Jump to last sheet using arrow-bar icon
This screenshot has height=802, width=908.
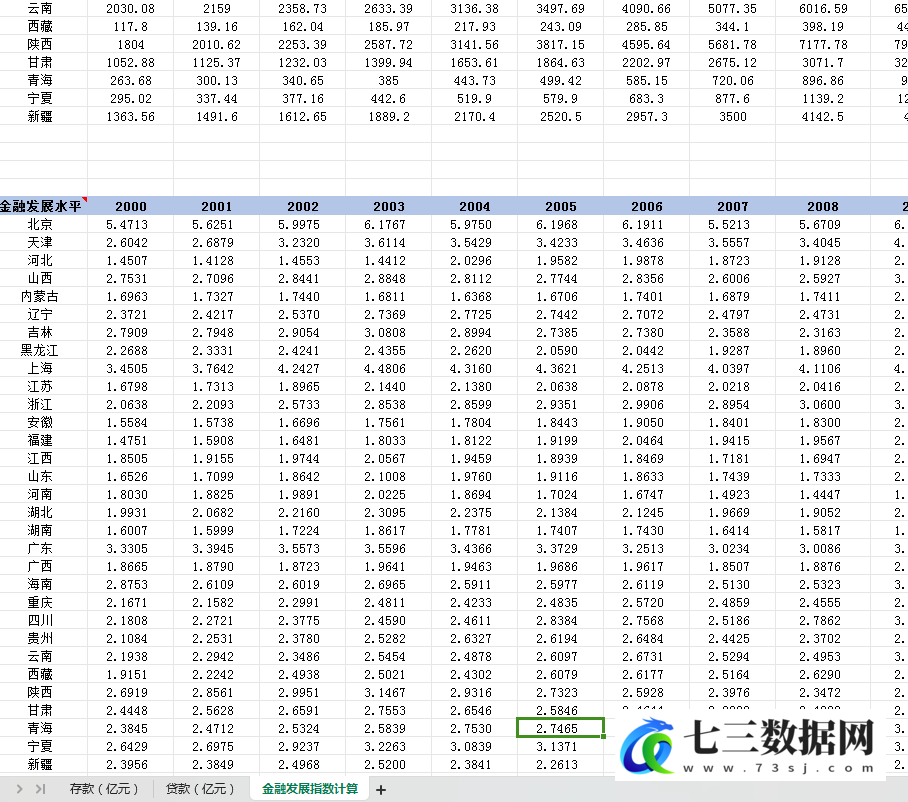point(41,789)
